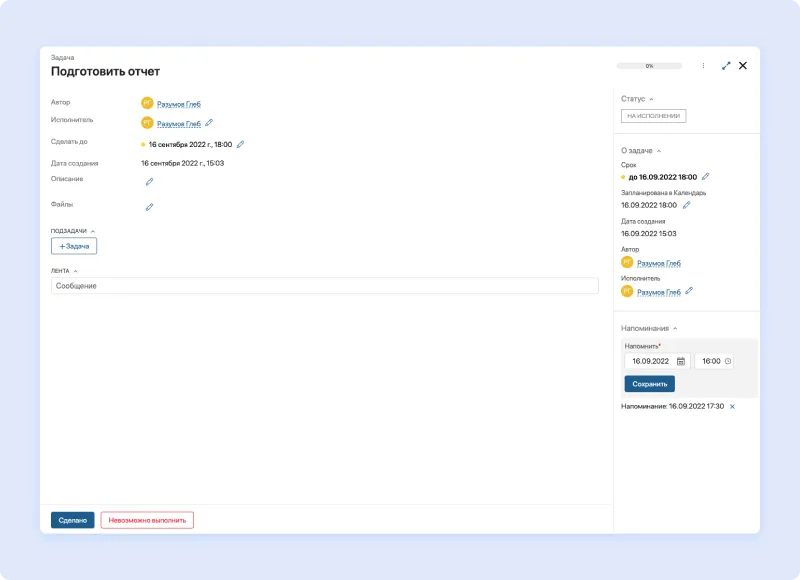Click the pencil icon beside Описание
Image resolution: width=800 pixels, height=580 pixels.
149,182
